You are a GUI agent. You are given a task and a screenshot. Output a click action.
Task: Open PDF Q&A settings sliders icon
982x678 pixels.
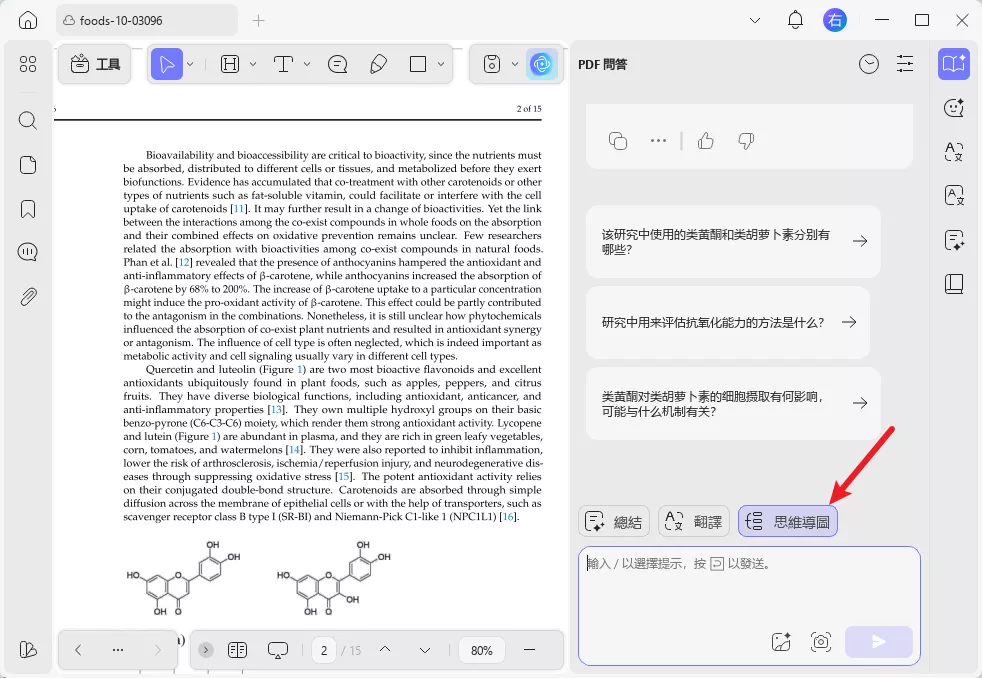(905, 64)
